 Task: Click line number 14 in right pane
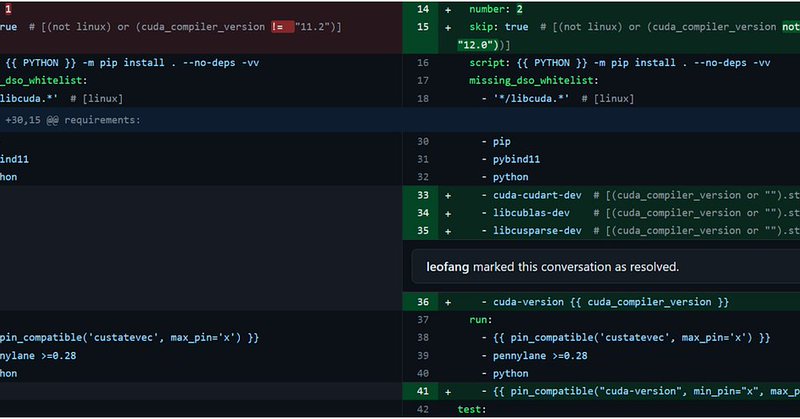point(423,9)
